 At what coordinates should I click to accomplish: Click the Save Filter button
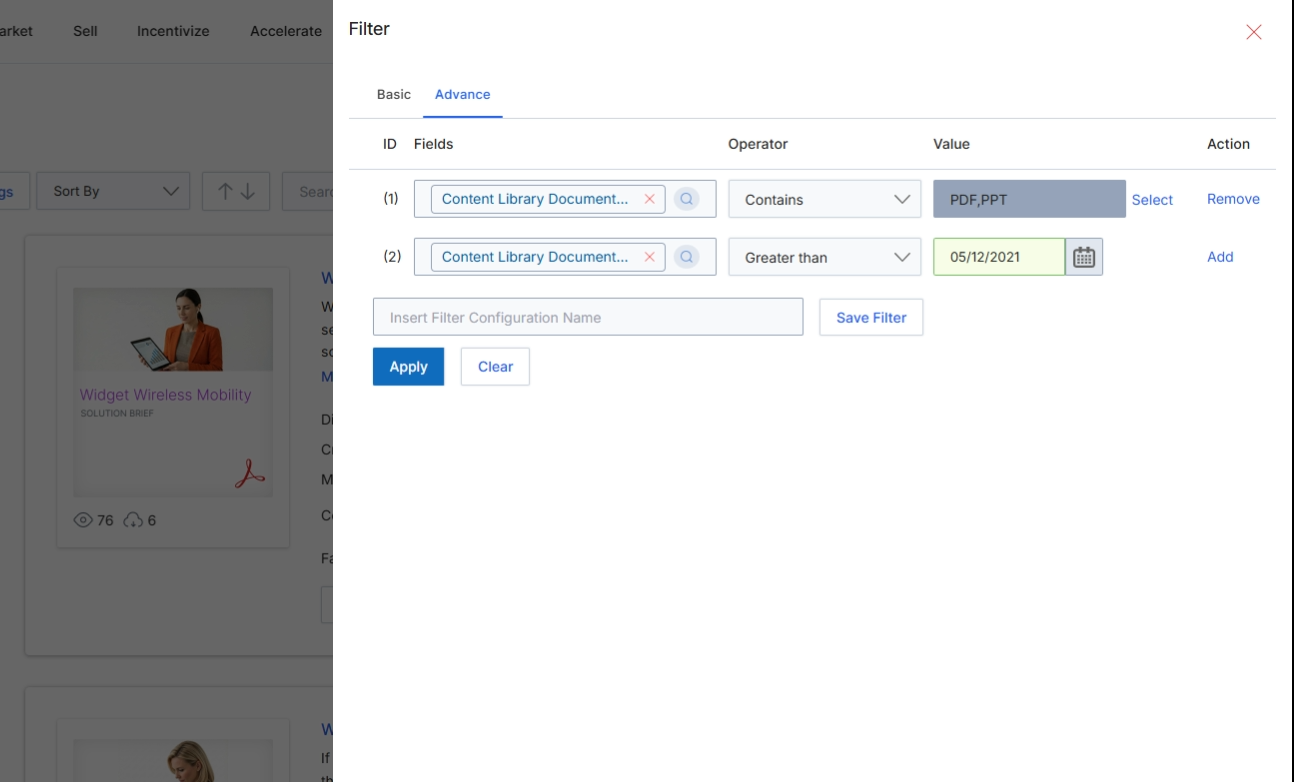point(871,317)
